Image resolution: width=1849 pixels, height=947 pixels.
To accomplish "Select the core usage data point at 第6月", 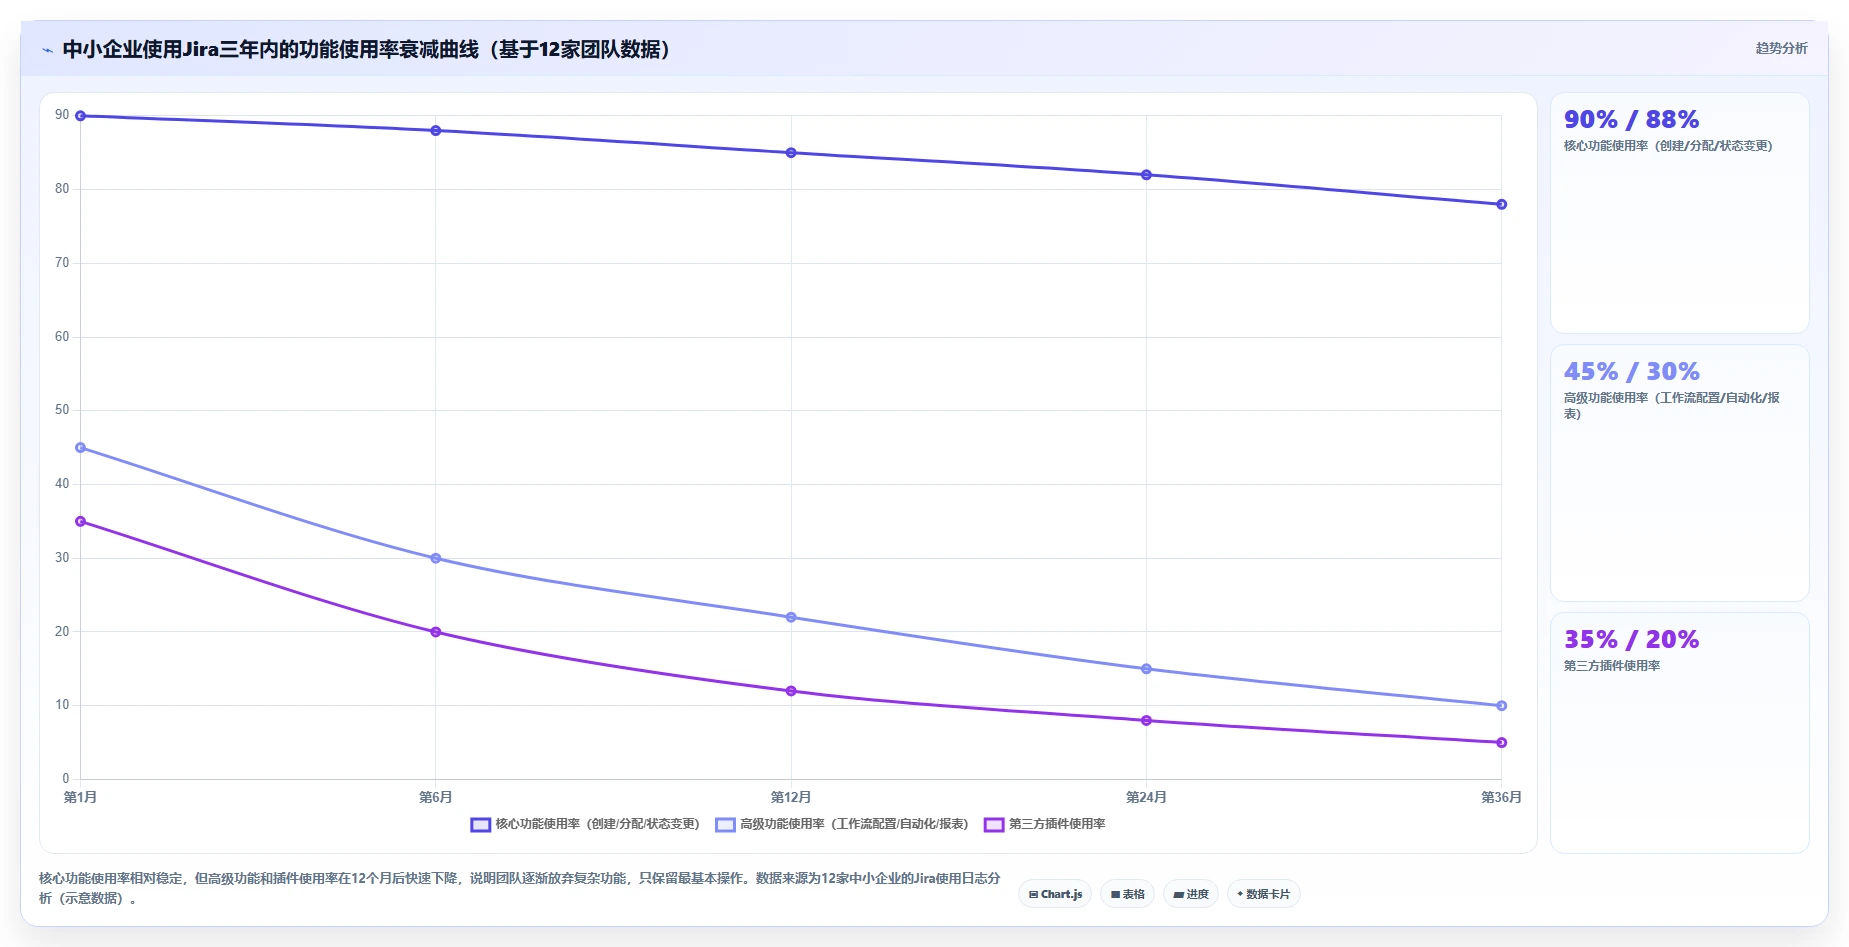I will pyautogui.click(x=435, y=131).
